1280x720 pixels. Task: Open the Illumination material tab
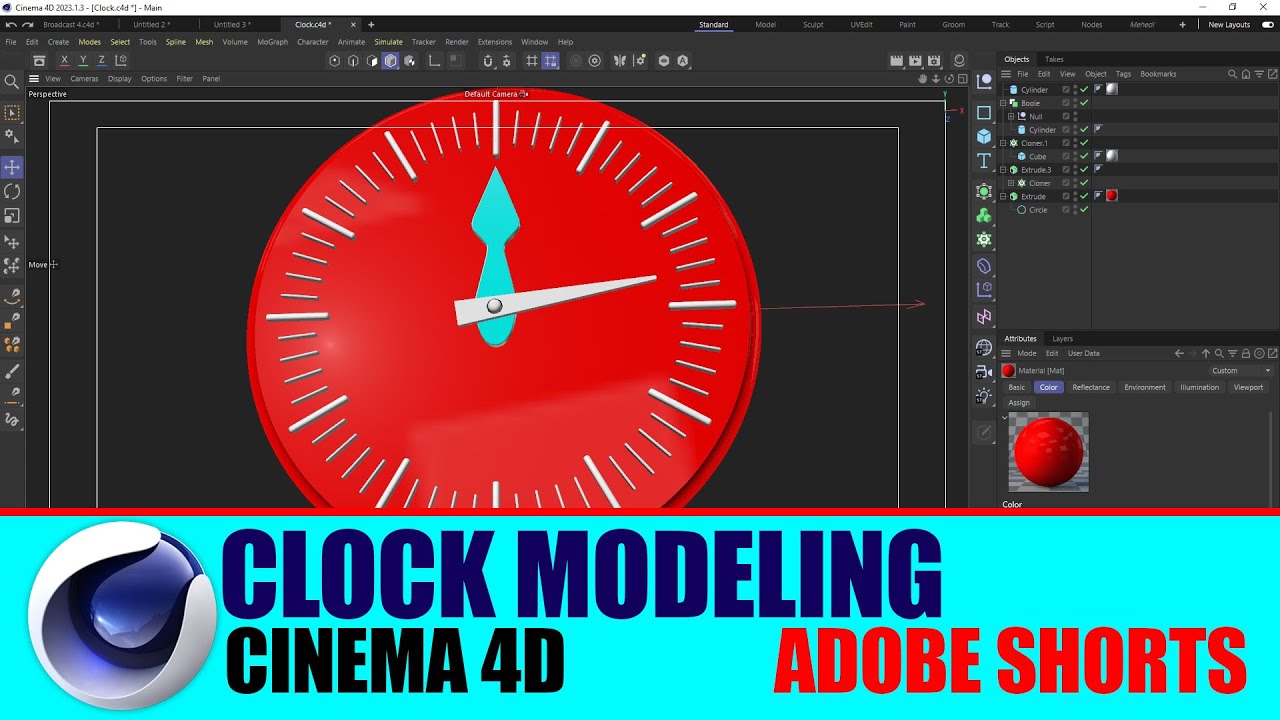click(1199, 387)
